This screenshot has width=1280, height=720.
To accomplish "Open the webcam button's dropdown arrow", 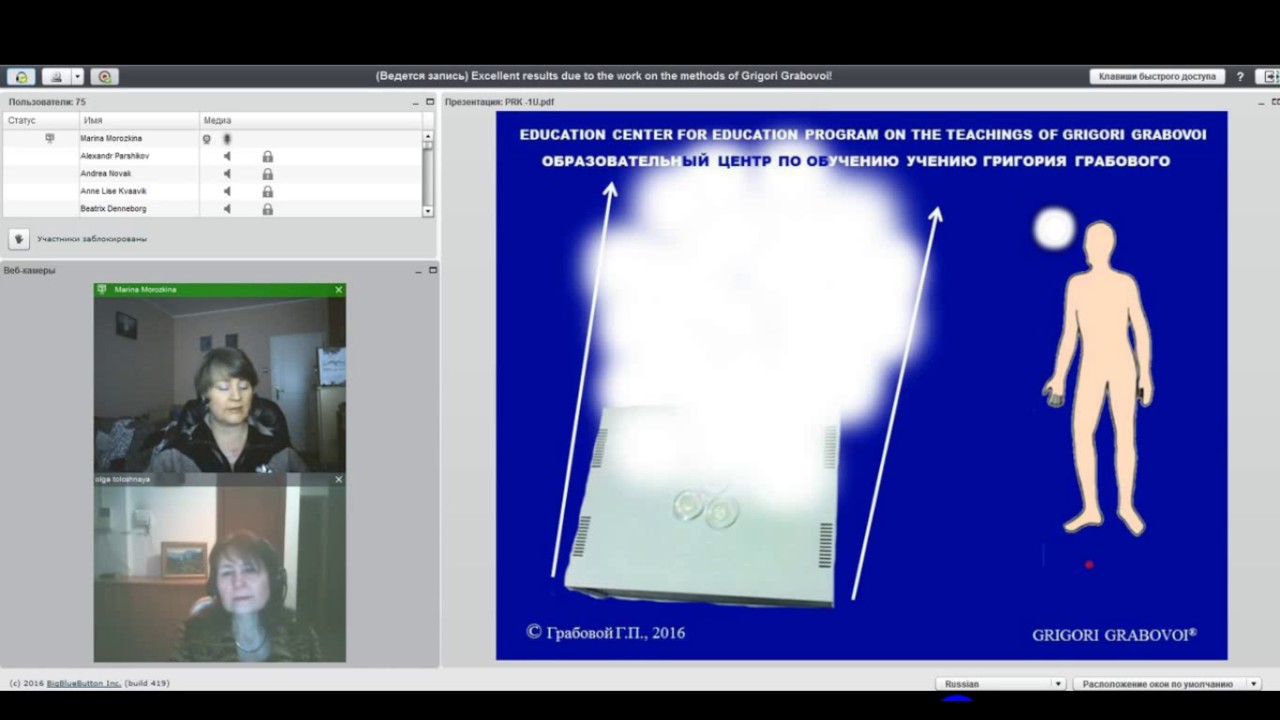I will click(x=77, y=76).
